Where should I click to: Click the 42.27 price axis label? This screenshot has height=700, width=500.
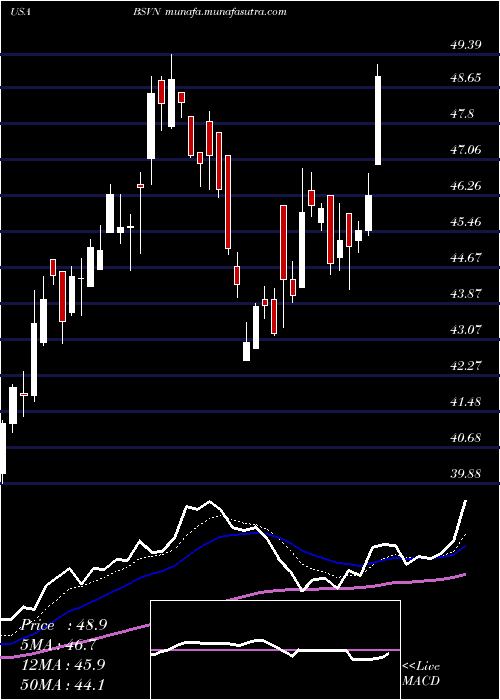(x=465, y=366)
